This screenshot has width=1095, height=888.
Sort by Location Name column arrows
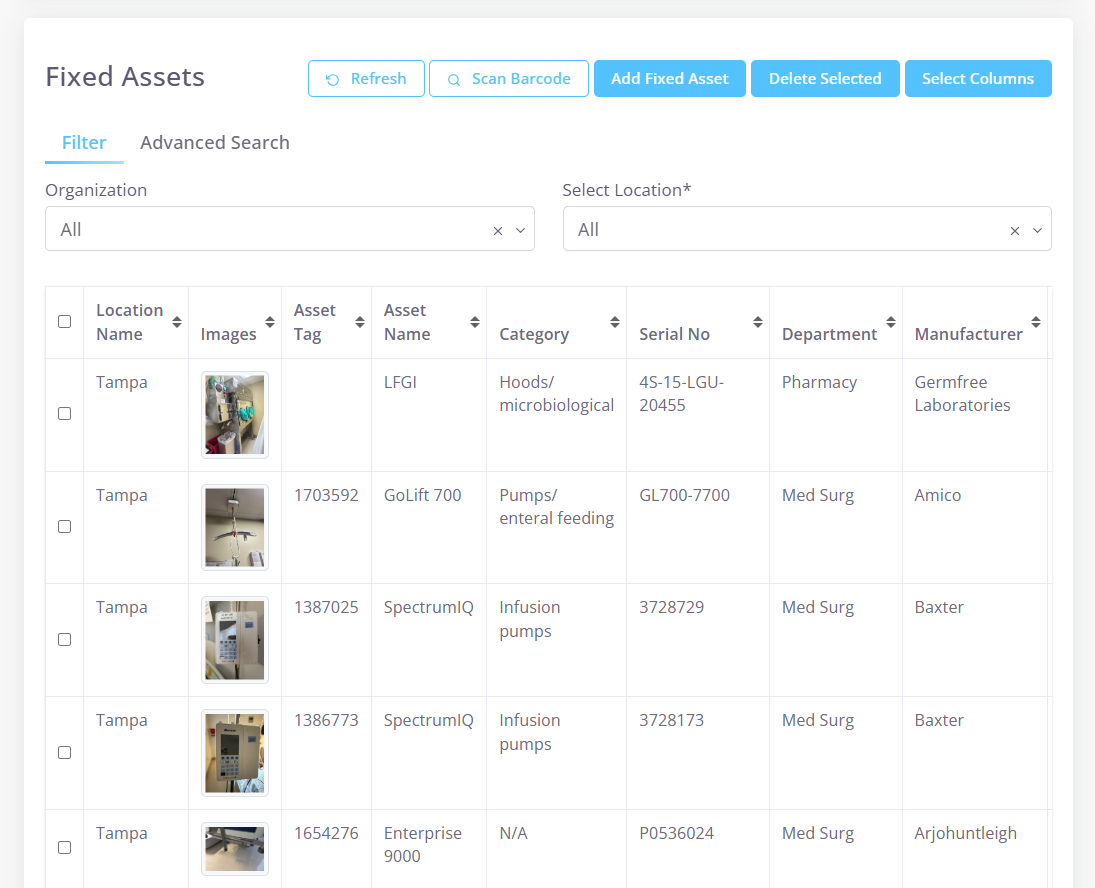[x=177, y=322]
